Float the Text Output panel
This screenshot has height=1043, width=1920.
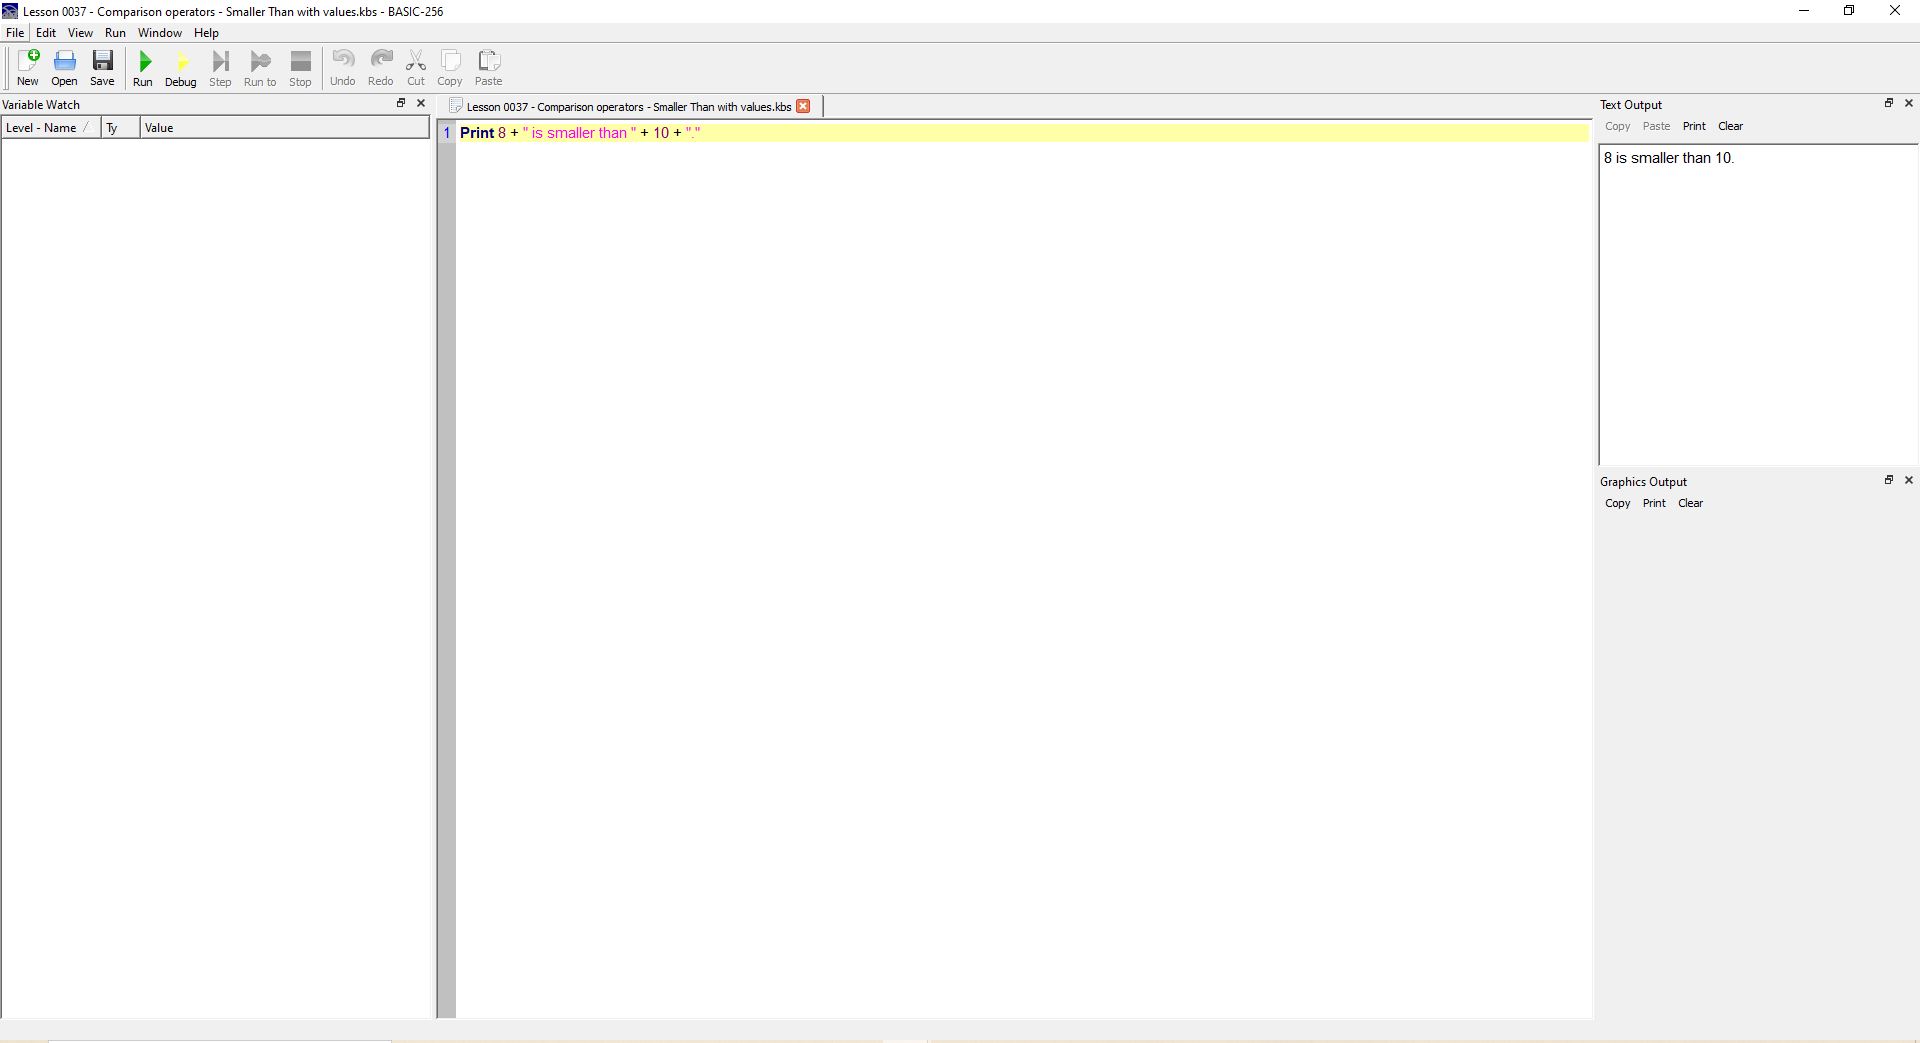1888,103
